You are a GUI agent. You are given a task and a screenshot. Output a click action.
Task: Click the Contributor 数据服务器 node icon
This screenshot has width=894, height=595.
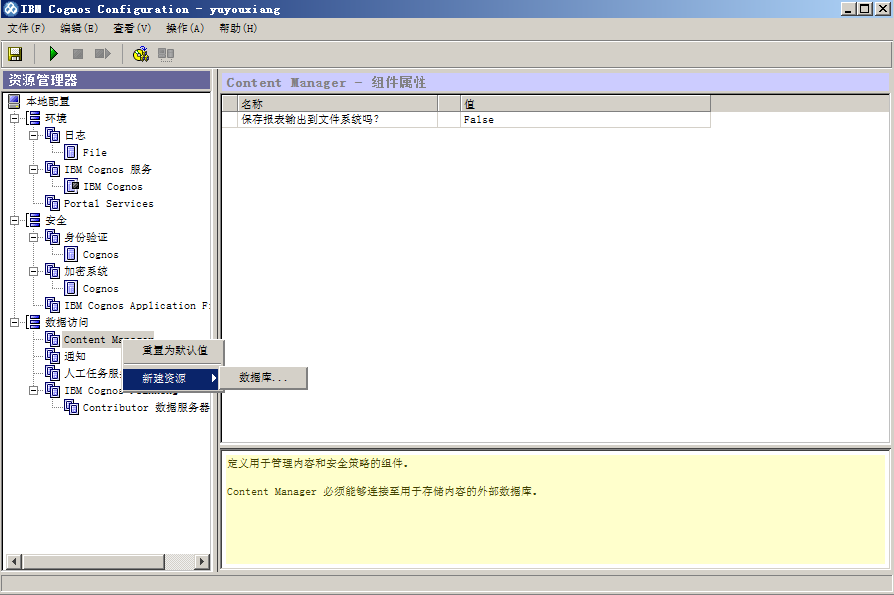pyautogui.click(x=72, y=407)
